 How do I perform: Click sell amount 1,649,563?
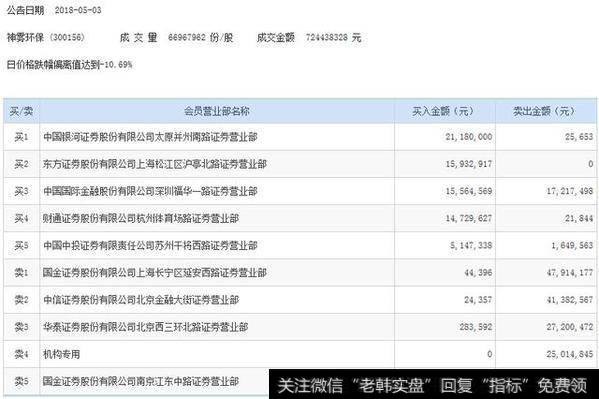point(572,245)
